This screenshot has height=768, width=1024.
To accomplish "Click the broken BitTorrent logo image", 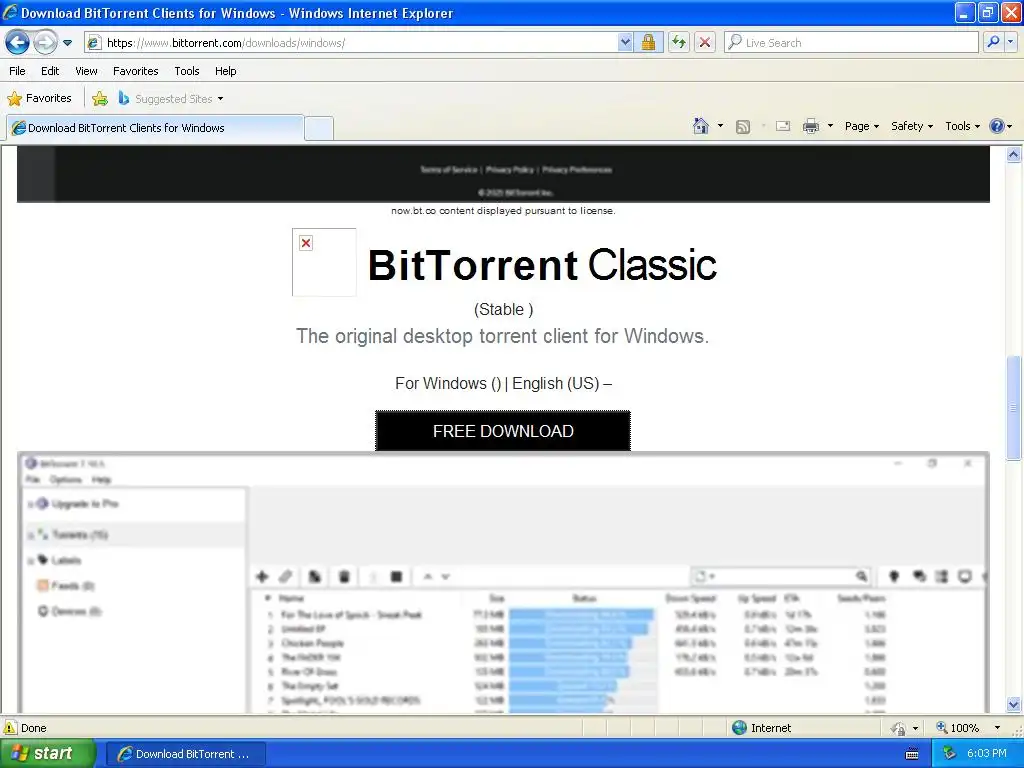I will [x=324, y=263].
